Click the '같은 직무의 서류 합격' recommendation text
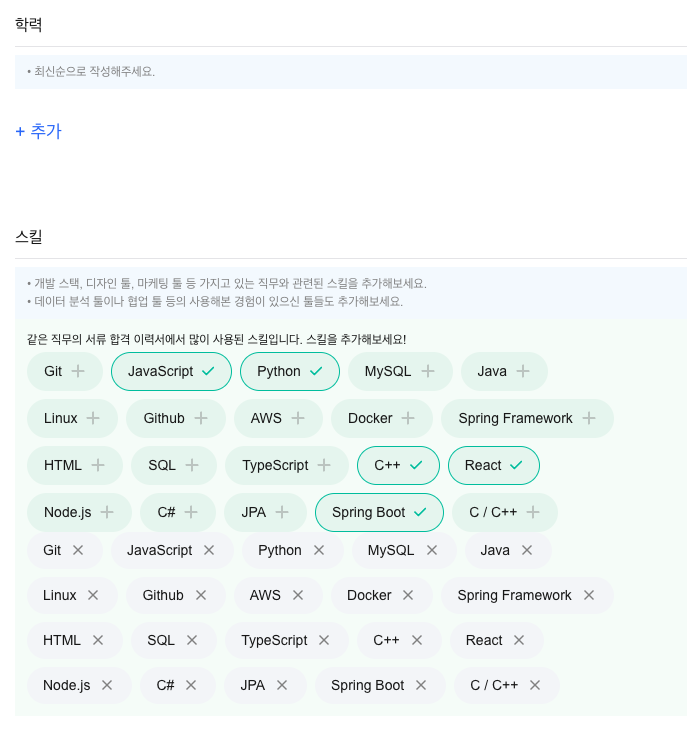 pyautogui.click(x=216, y=339)
